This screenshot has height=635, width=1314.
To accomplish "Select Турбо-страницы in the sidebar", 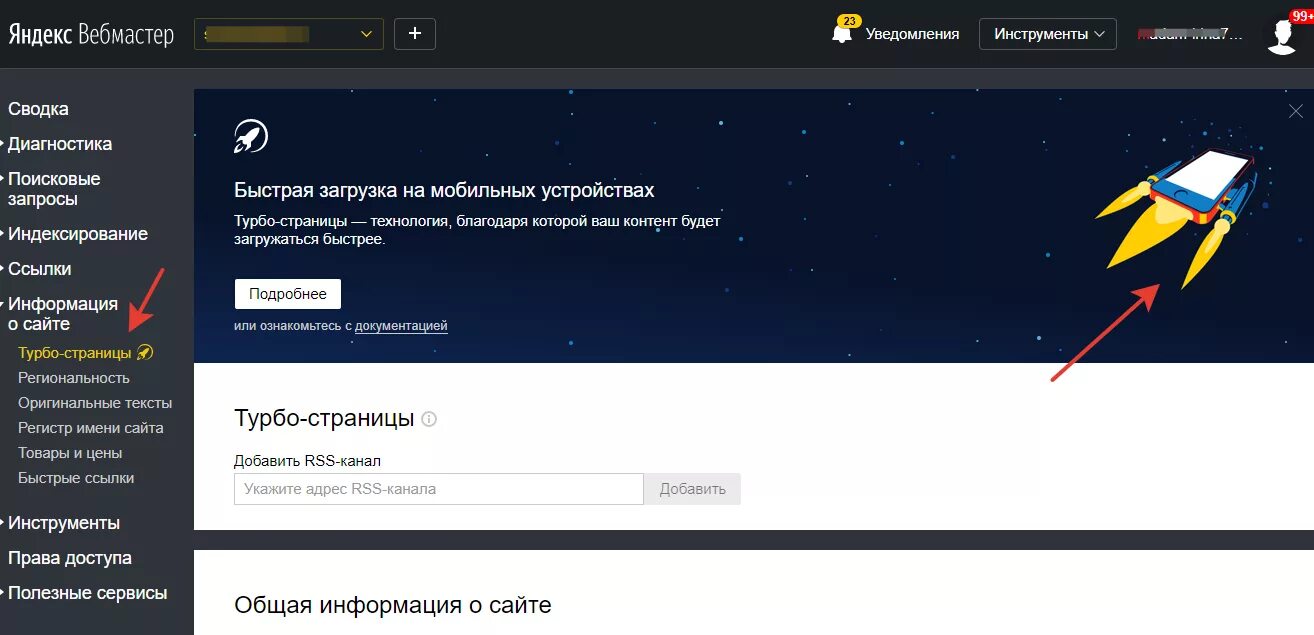I will 75,353.
